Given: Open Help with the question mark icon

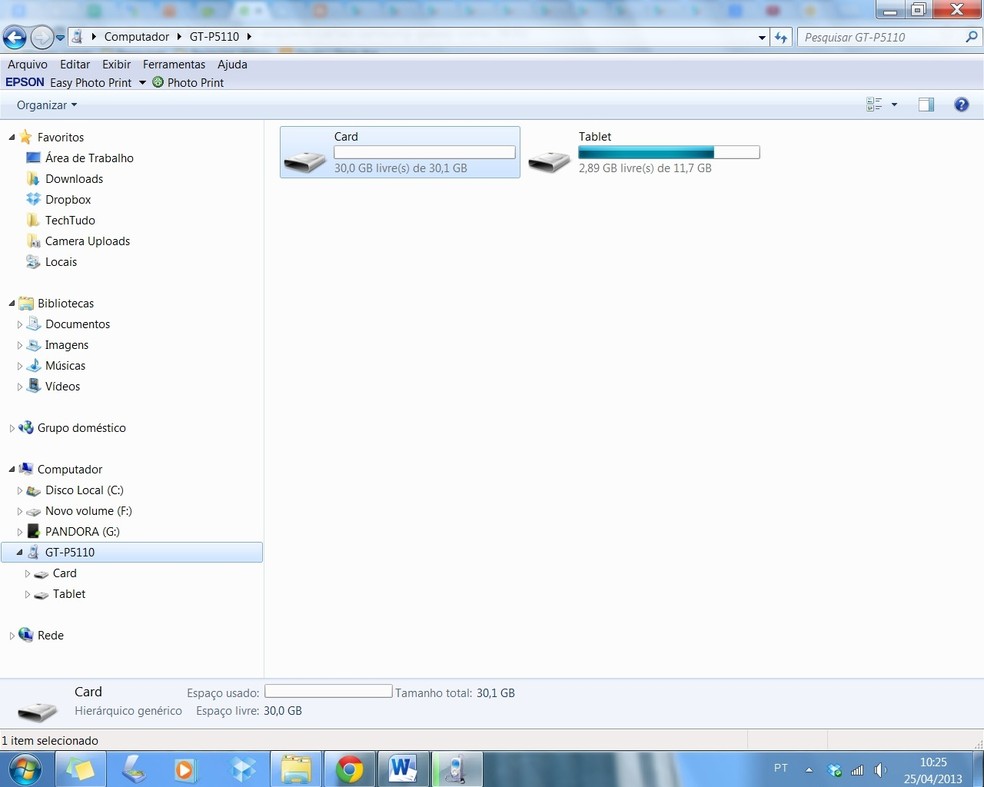Looking at the screenshot, I should (x=961, y=105).
